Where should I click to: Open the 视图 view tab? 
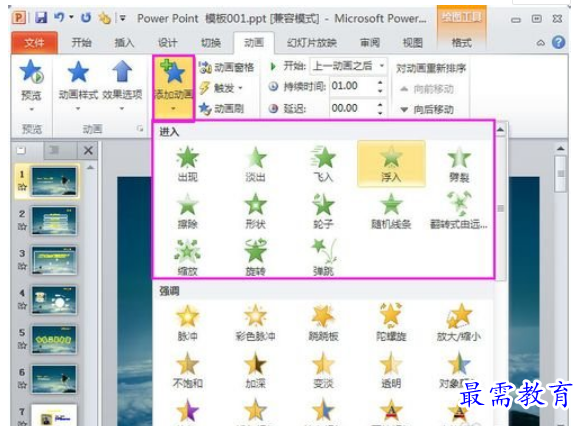click(413, 43)
